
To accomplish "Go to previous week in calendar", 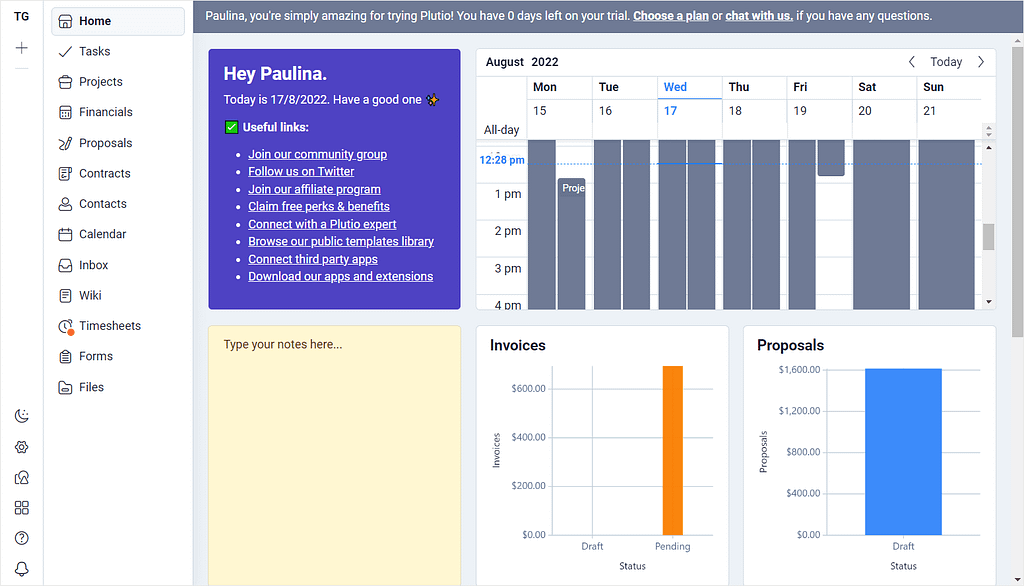I will point(912,61).
